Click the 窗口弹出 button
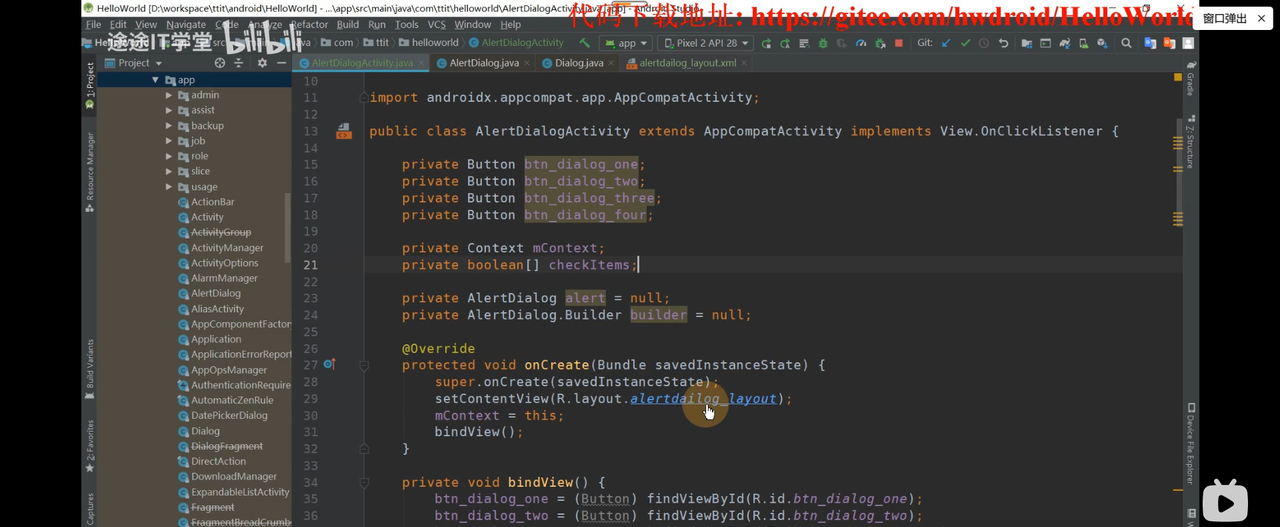Image resolution: width=1280 pixels, height=527 pixels. (x=1224, y=18)
